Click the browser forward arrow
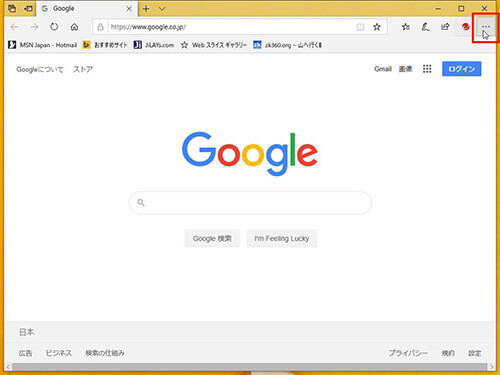This screenshot has height=375, width=500. point(34,27)
